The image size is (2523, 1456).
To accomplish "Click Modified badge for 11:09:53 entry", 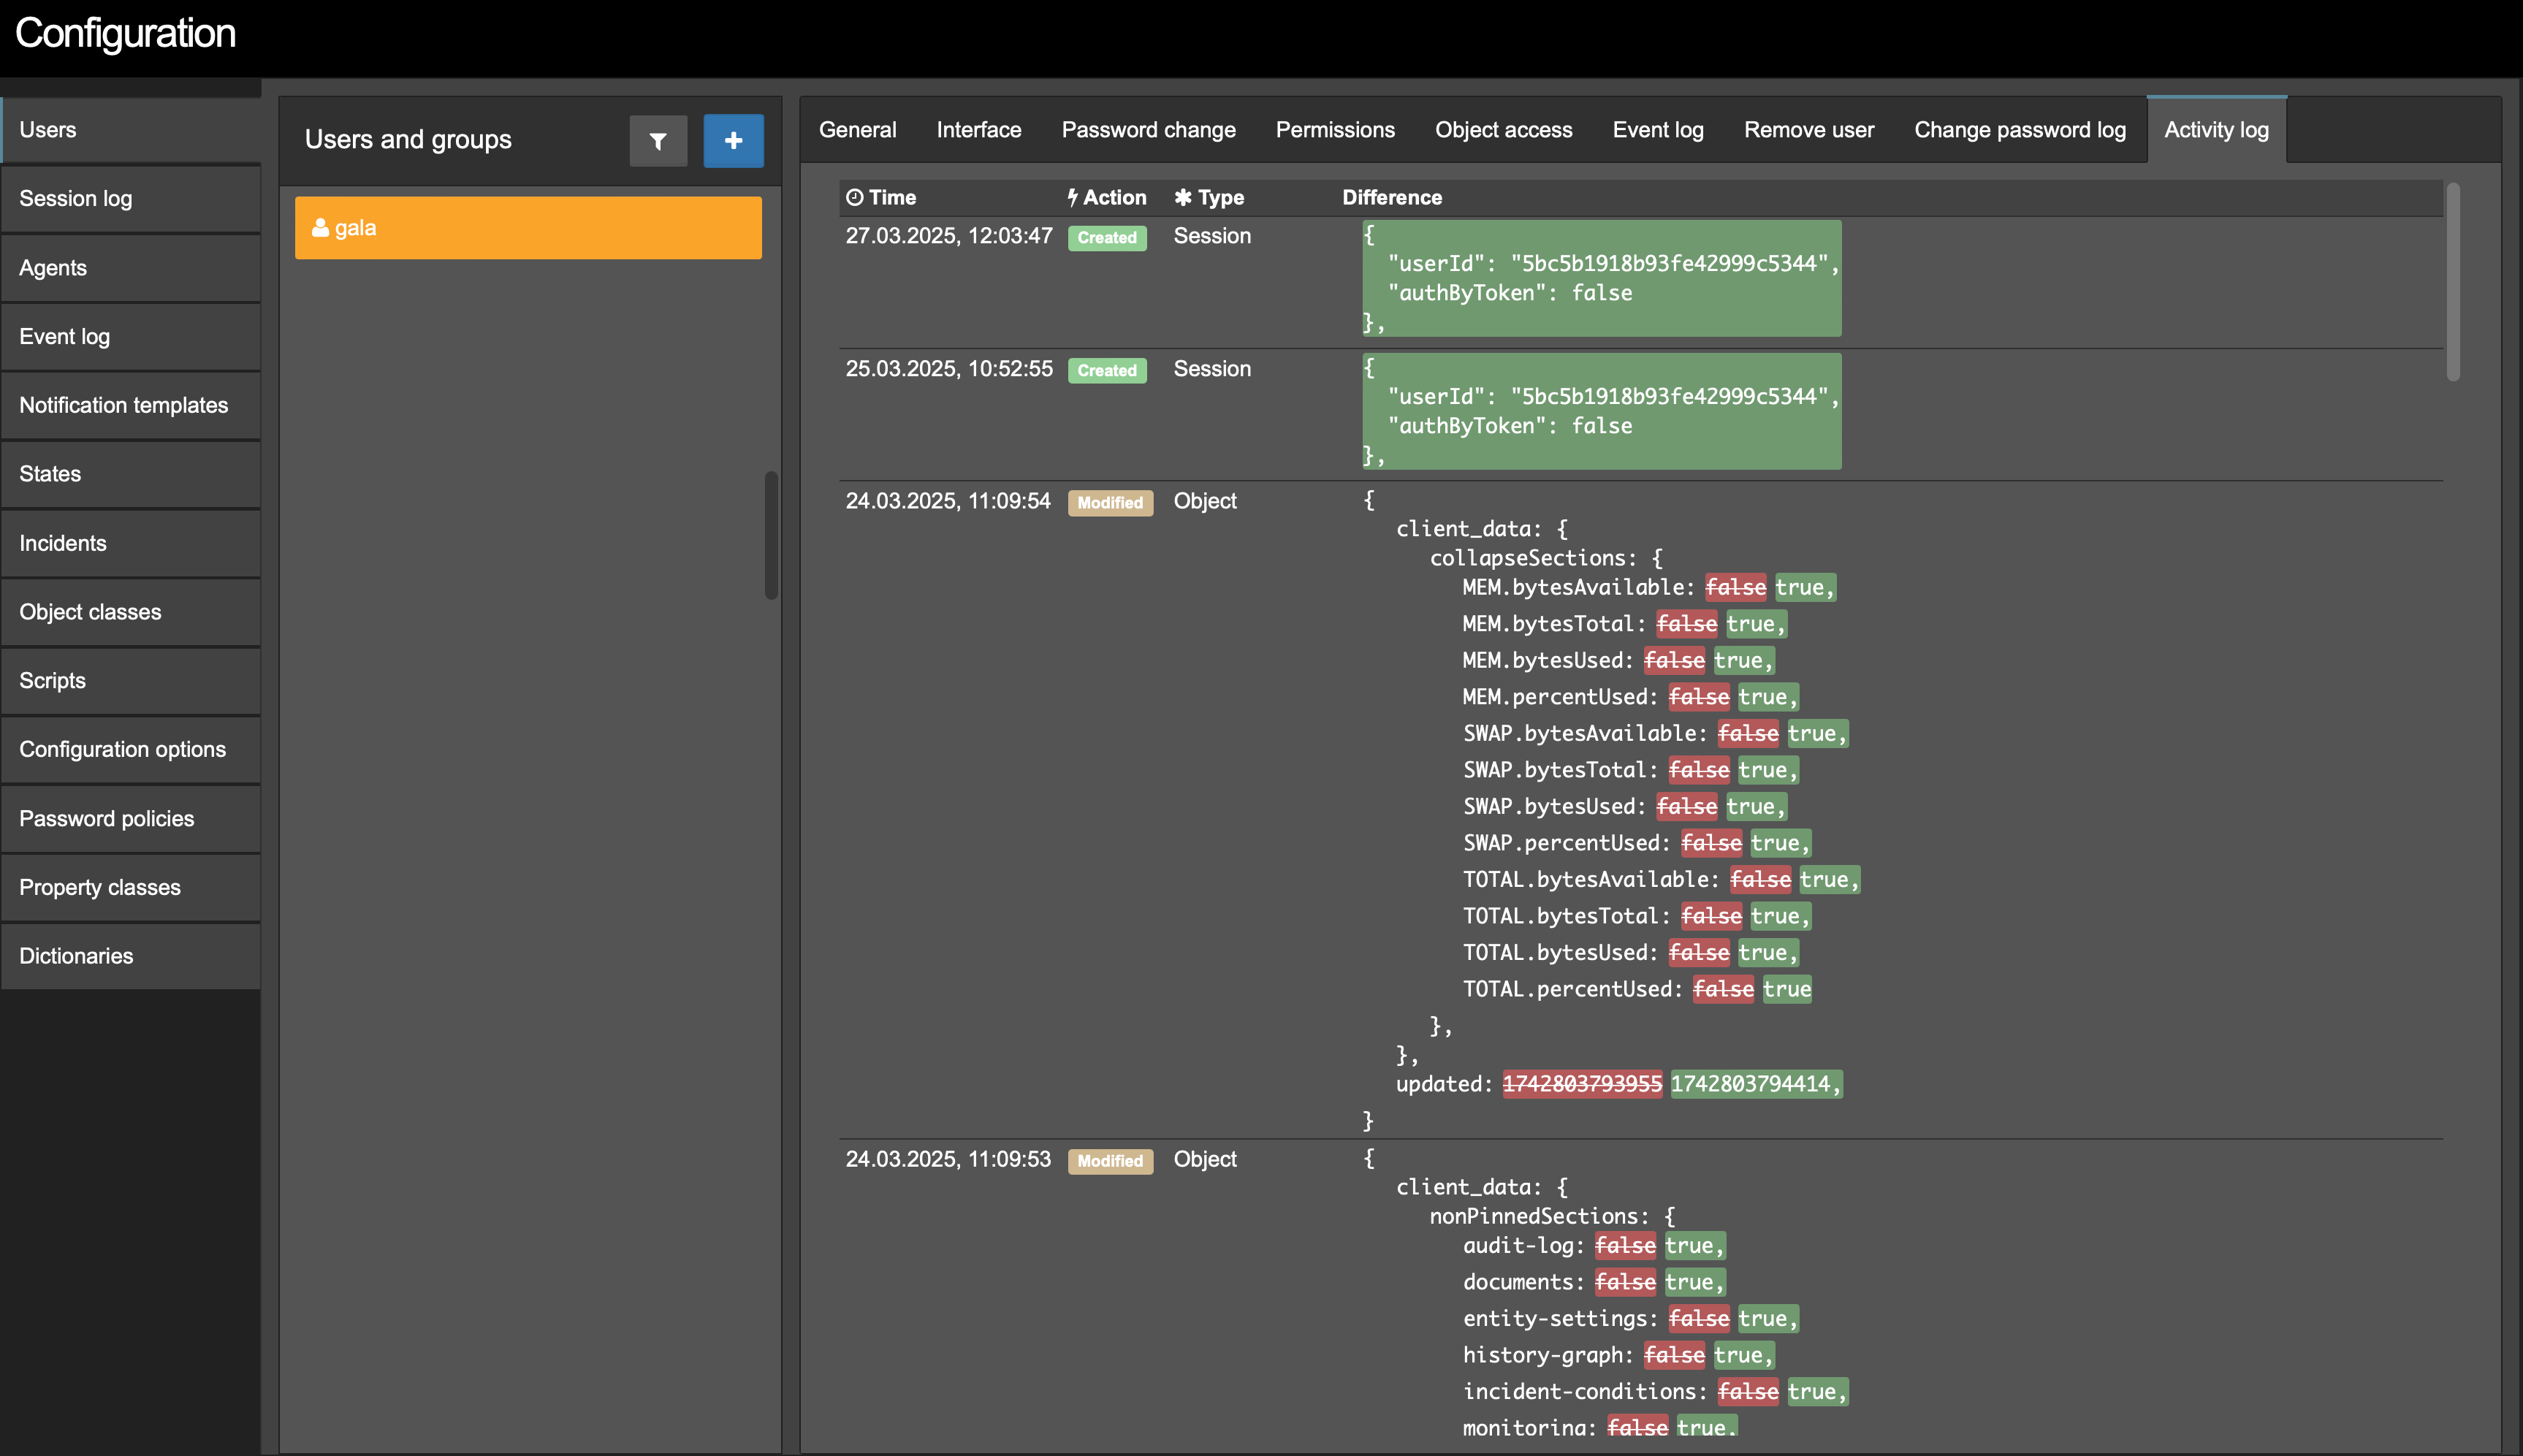I will point(1110,1161).
